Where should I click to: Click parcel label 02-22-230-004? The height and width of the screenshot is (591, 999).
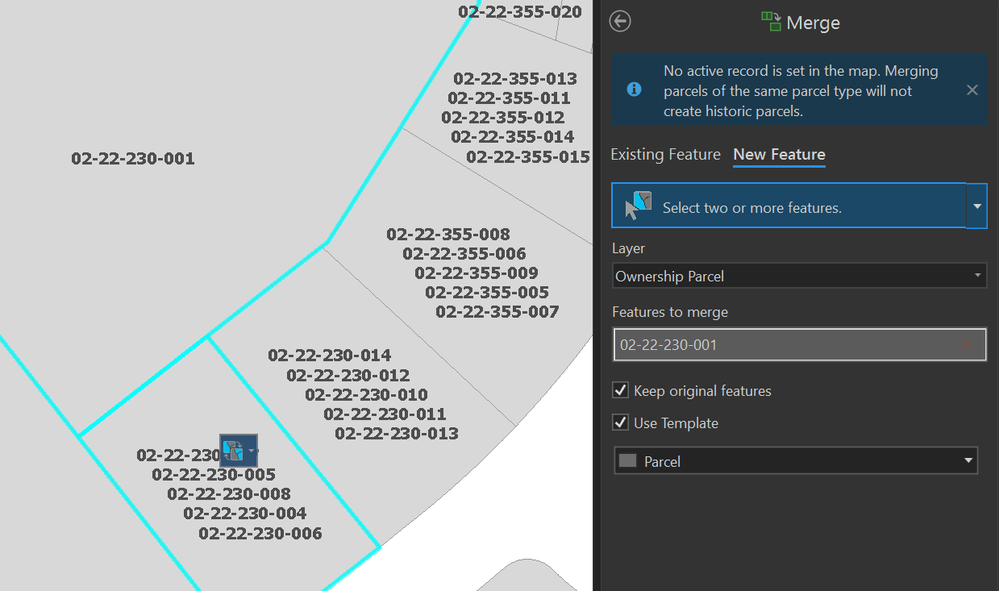[x=245, y=513]
